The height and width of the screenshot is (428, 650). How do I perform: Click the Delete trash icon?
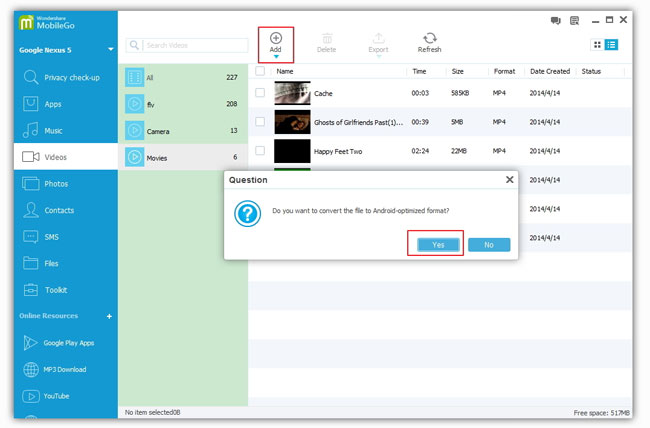pyautogui.click(x=327, y=39)
